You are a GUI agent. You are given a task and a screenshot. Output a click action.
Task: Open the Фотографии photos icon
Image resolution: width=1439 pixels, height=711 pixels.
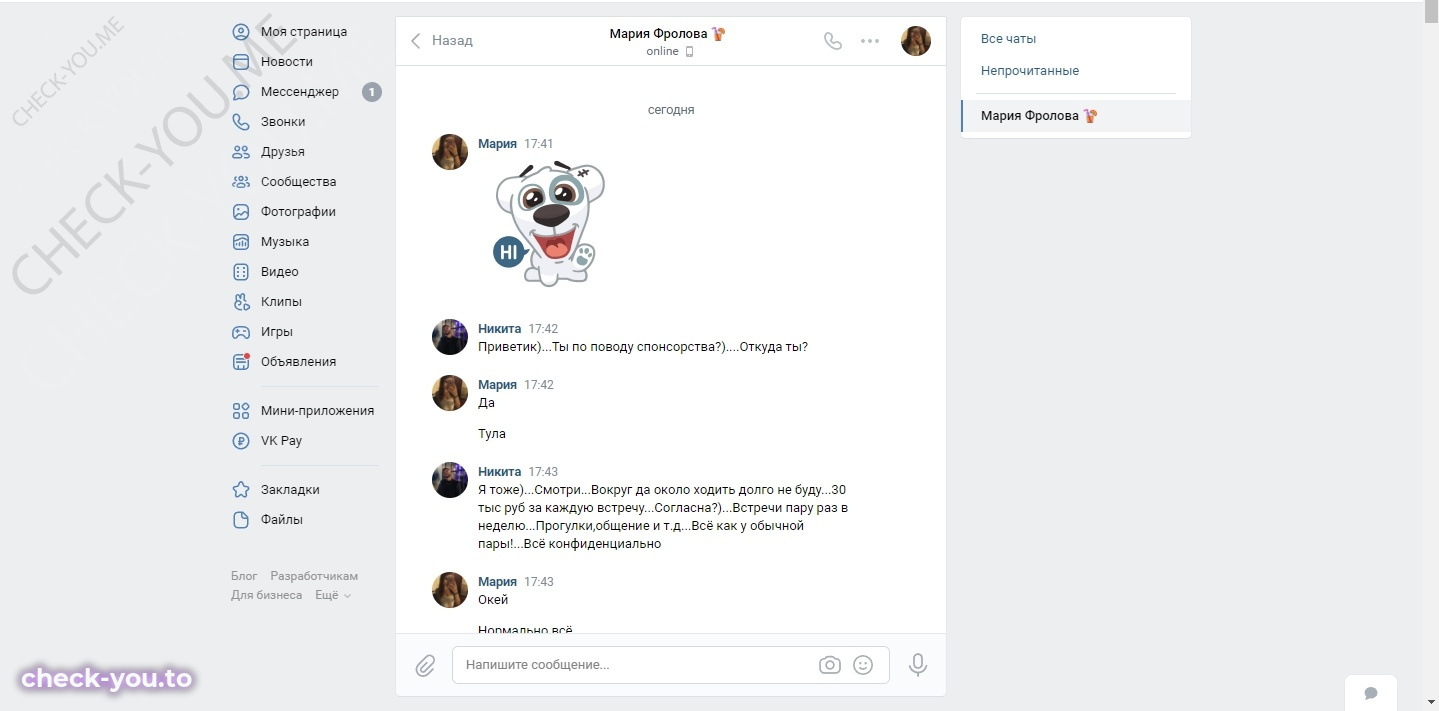tap(241, 212)
